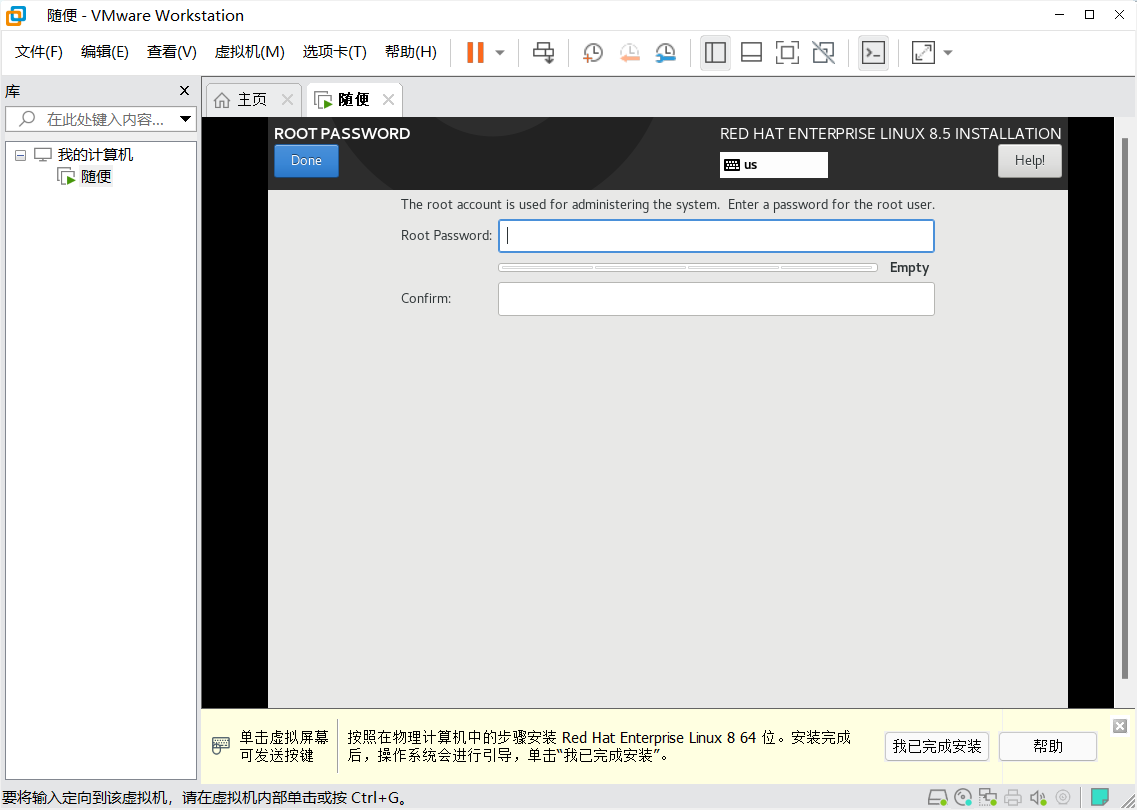This screenshot has width=1137, height=810.
Task: Select the 随便 VM in library tree
Action: (96, 176)
